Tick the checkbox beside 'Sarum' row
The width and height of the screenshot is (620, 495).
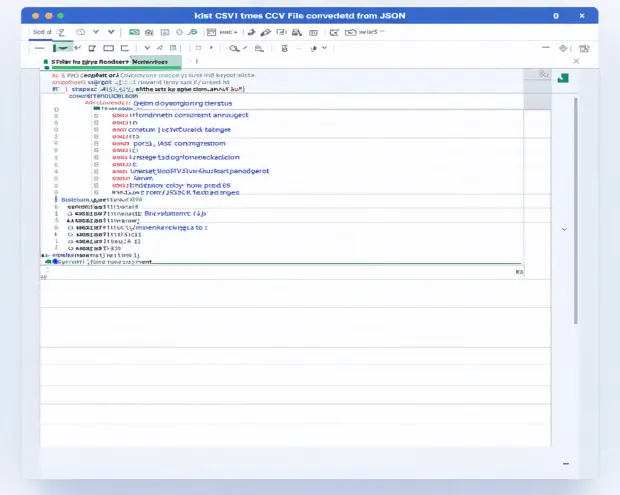pos(96,178)
